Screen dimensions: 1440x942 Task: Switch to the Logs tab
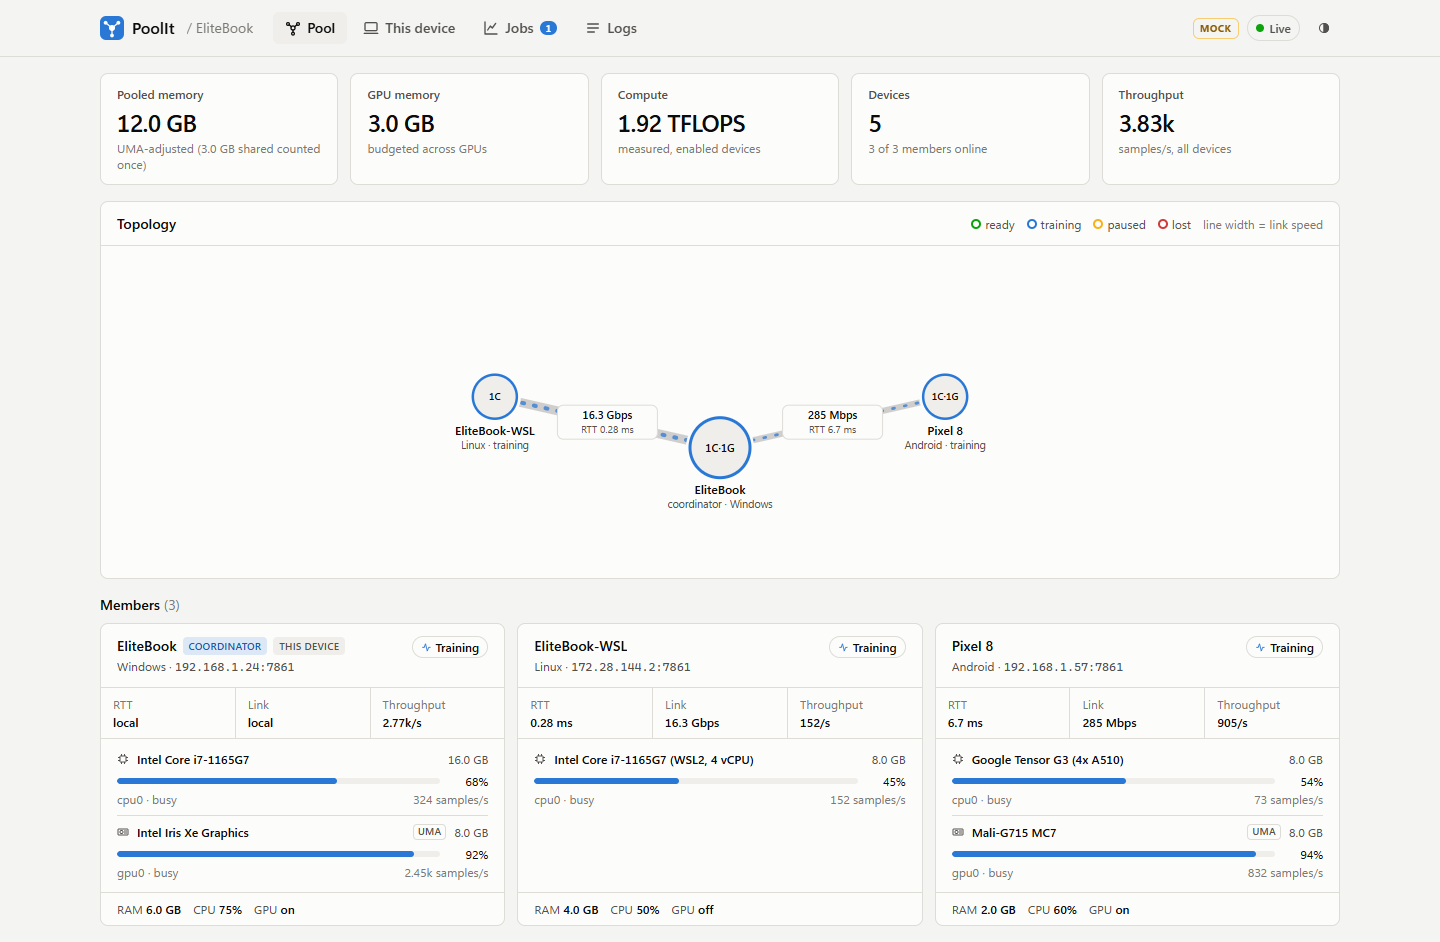[x=611, y=28]
